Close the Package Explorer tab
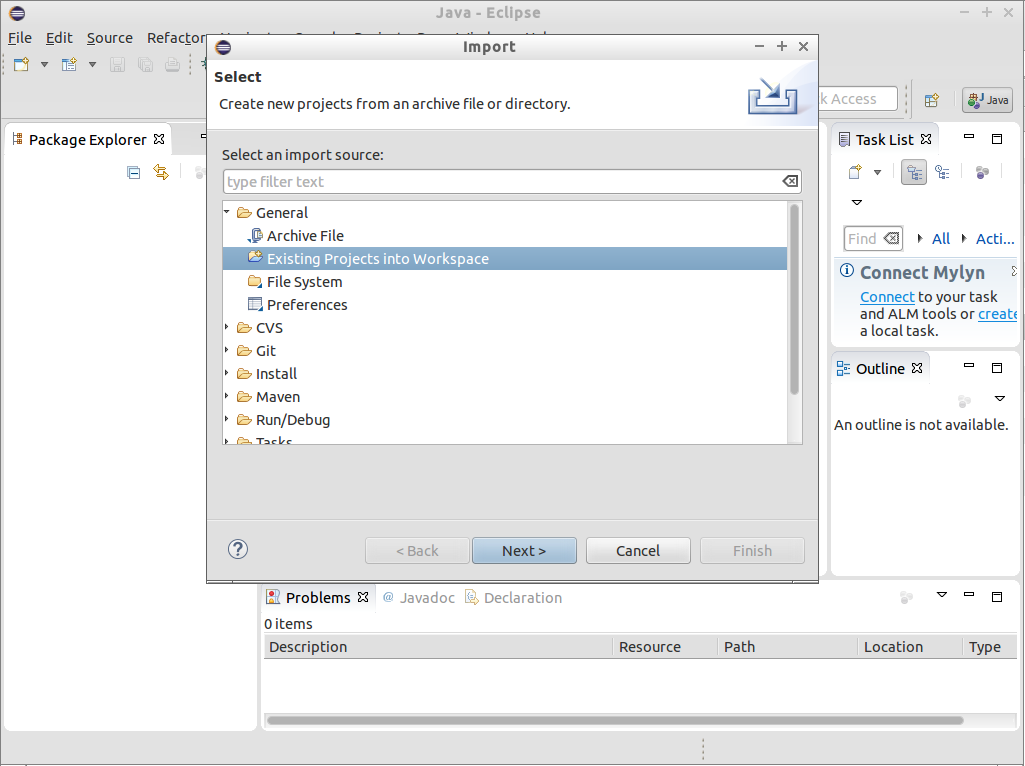1025x766 pixels. [x=159, y=139]
